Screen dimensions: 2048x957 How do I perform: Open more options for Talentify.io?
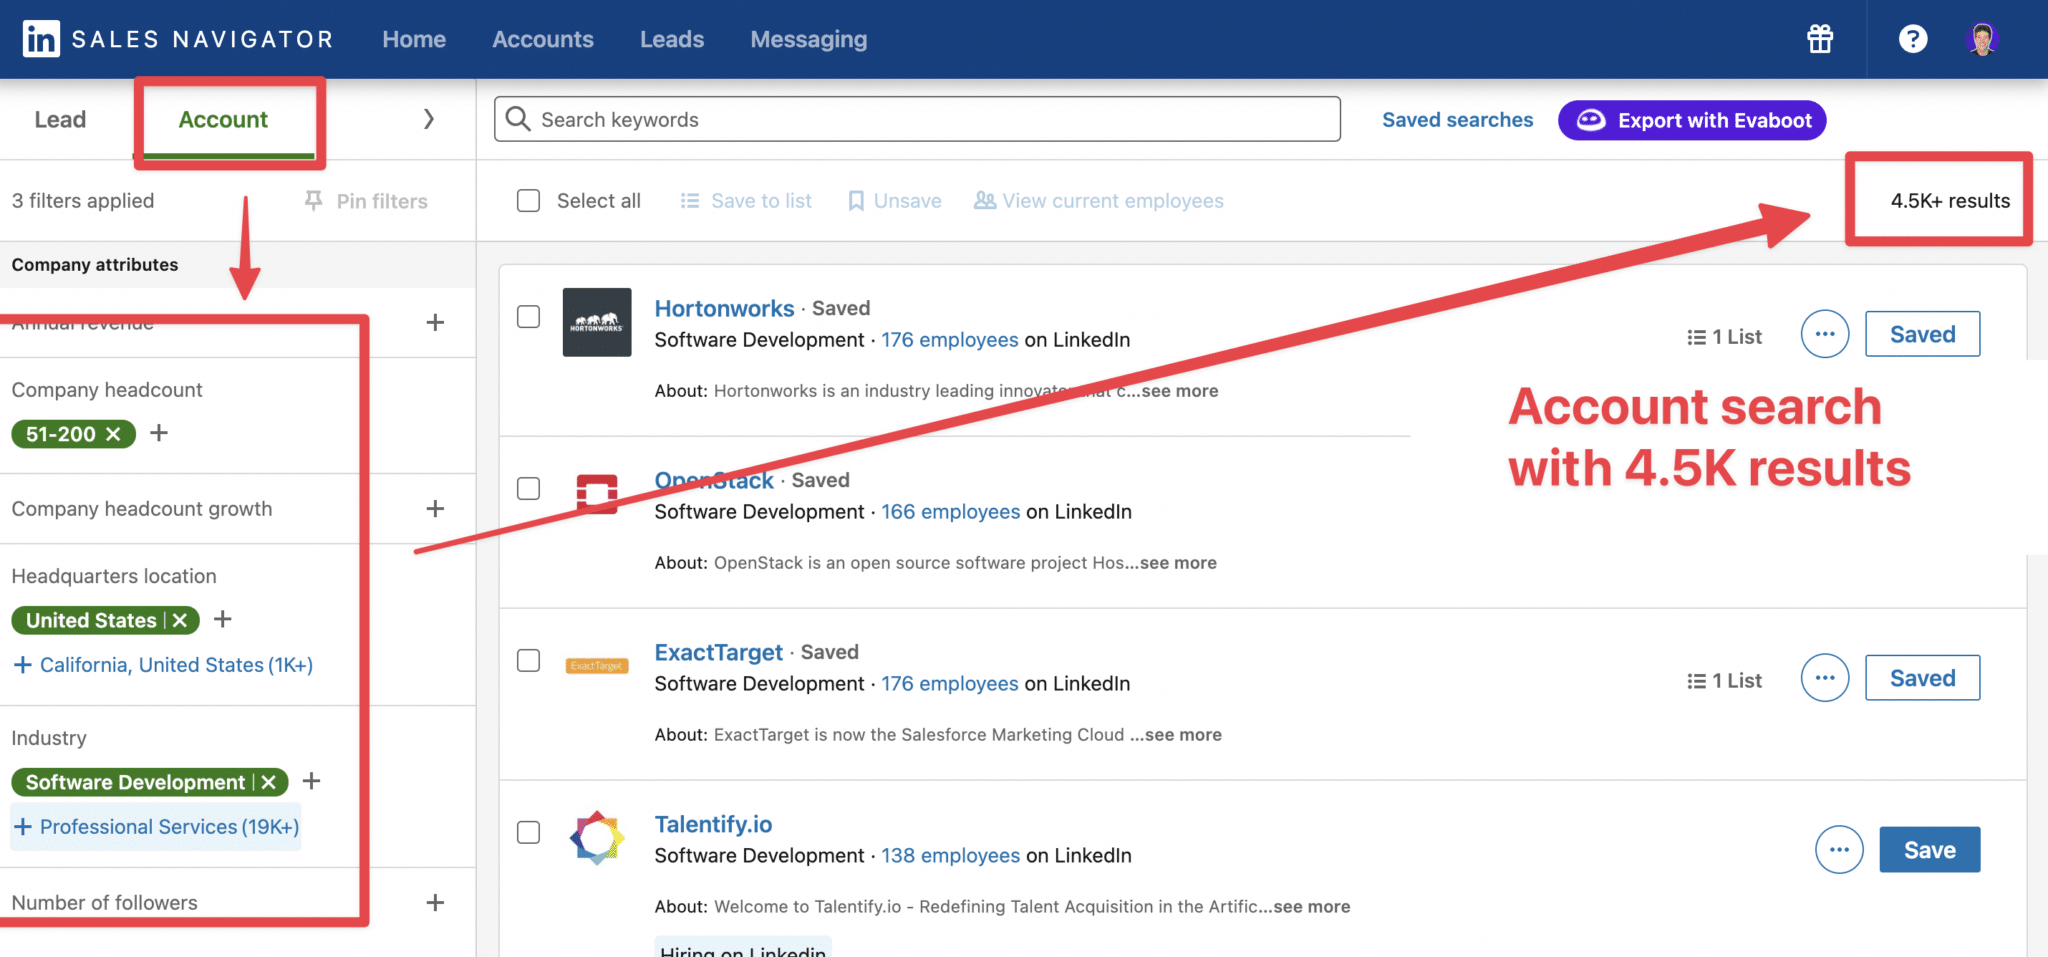(x=1839, y=850)
